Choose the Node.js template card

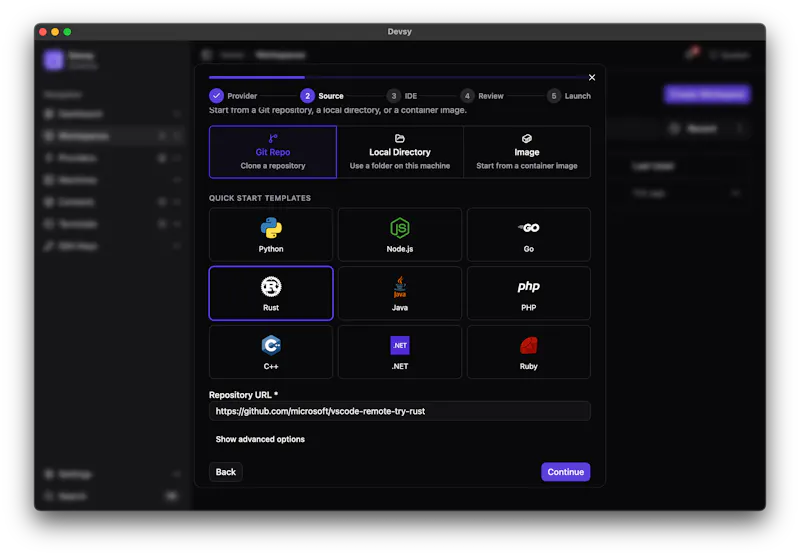[x=399, y=235]
